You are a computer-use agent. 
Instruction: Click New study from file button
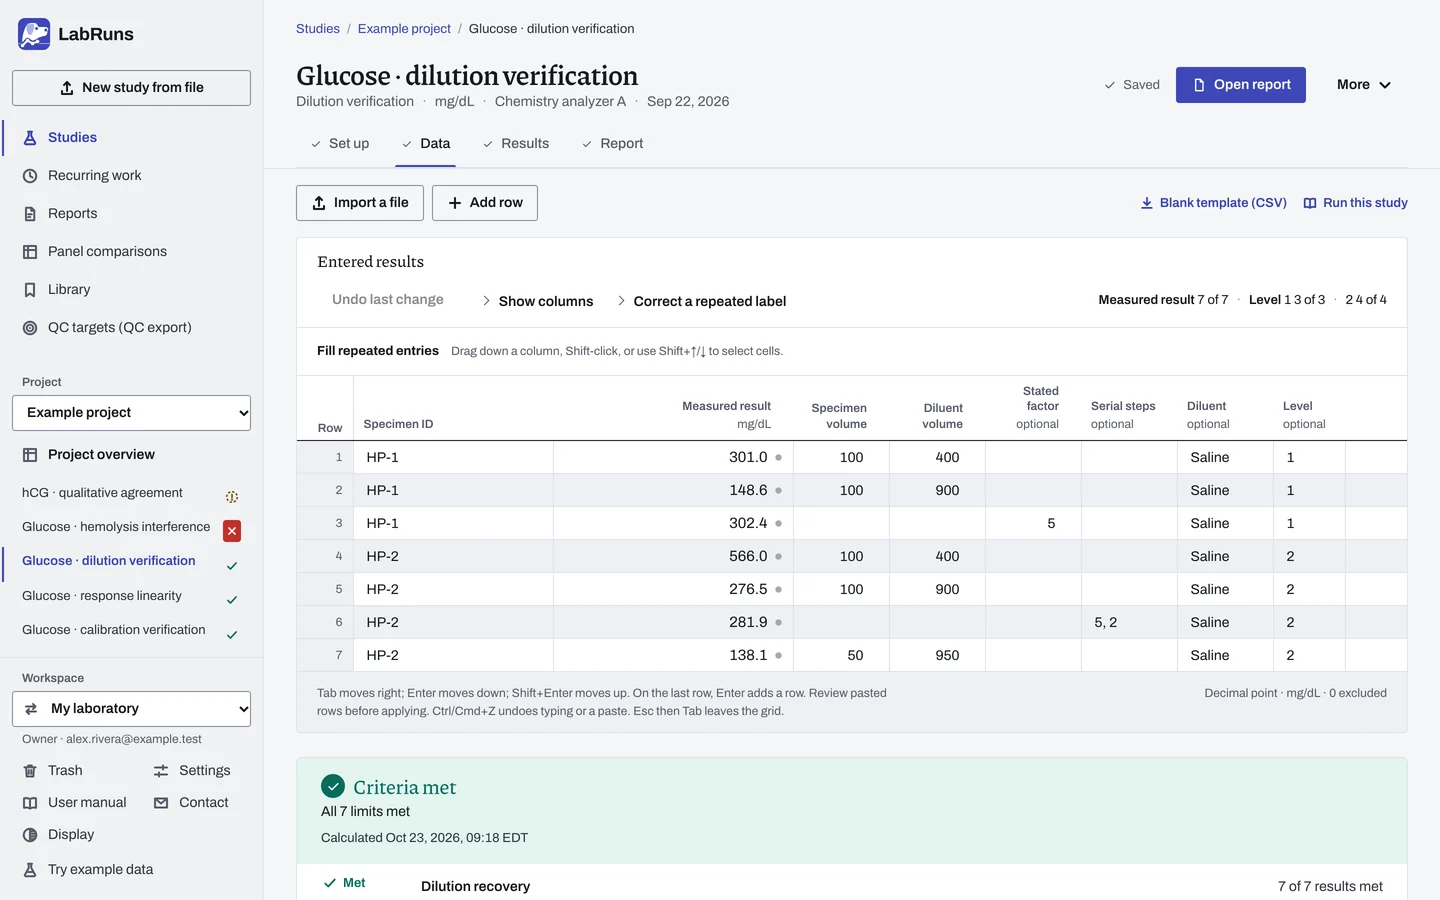[131, 88]
